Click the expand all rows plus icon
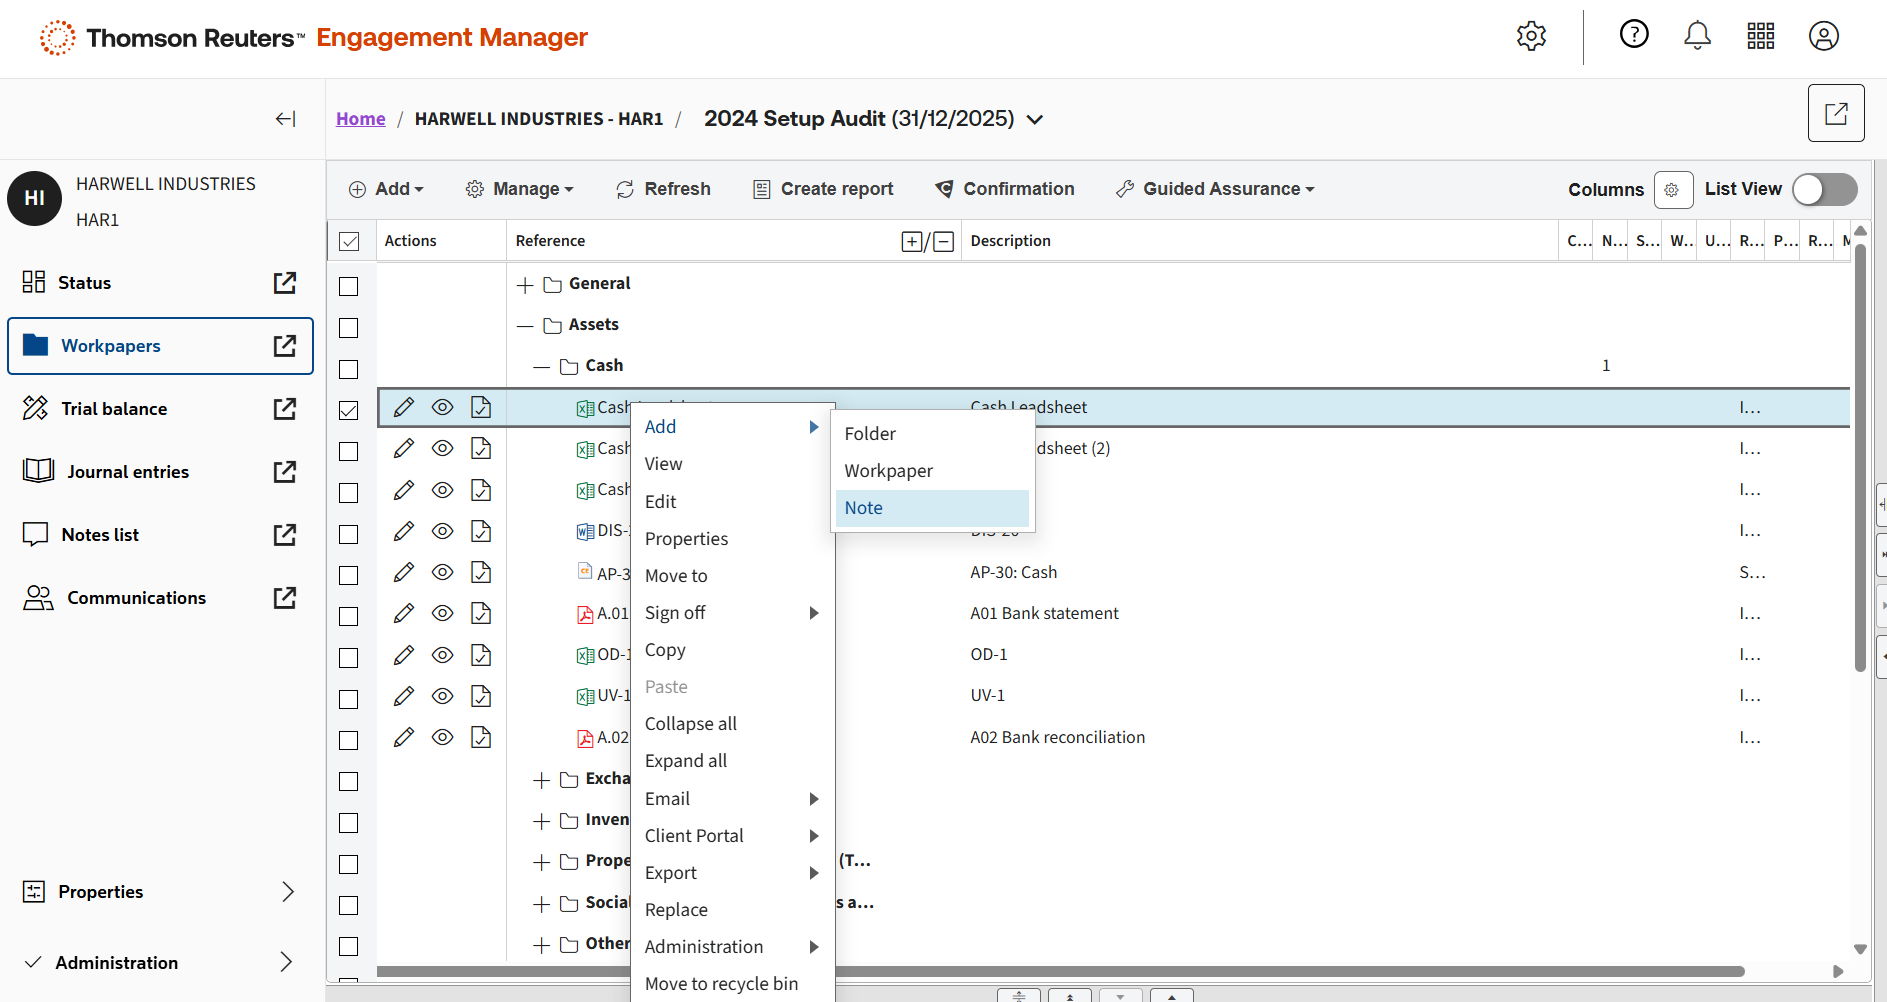 (911, 242)
